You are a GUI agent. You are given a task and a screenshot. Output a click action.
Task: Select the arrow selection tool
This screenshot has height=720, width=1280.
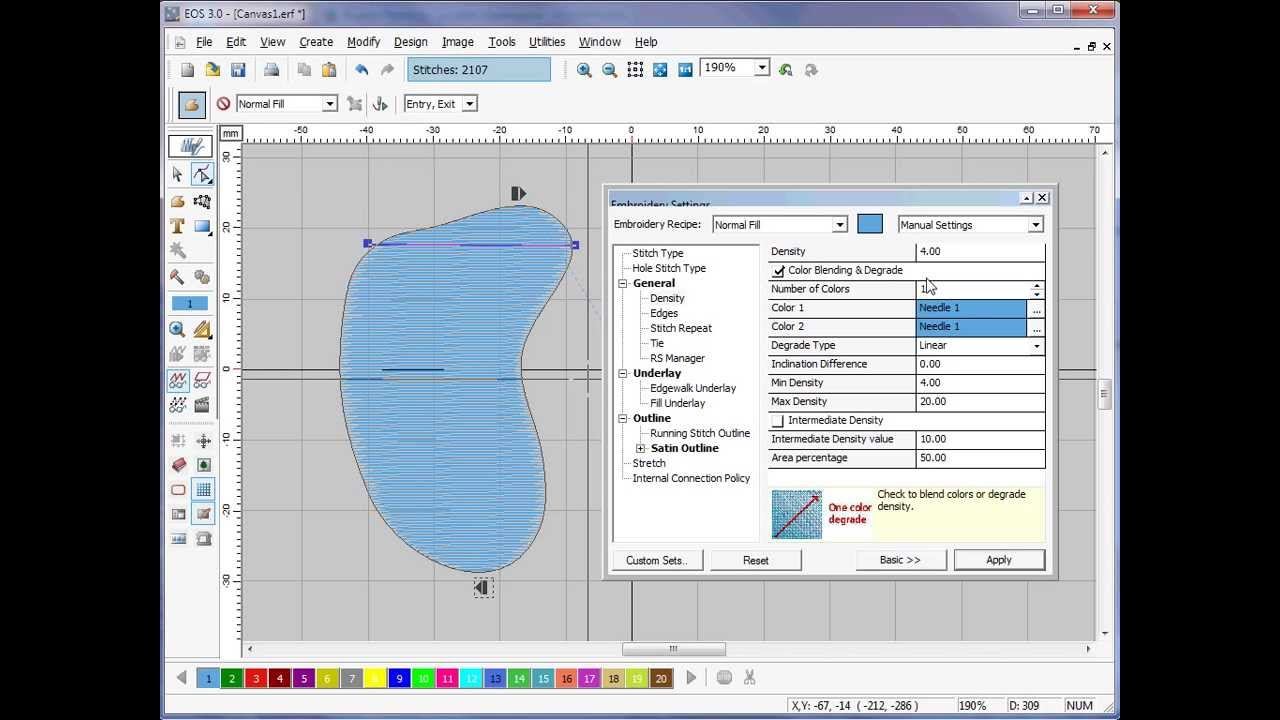click(x=177, y=175)
